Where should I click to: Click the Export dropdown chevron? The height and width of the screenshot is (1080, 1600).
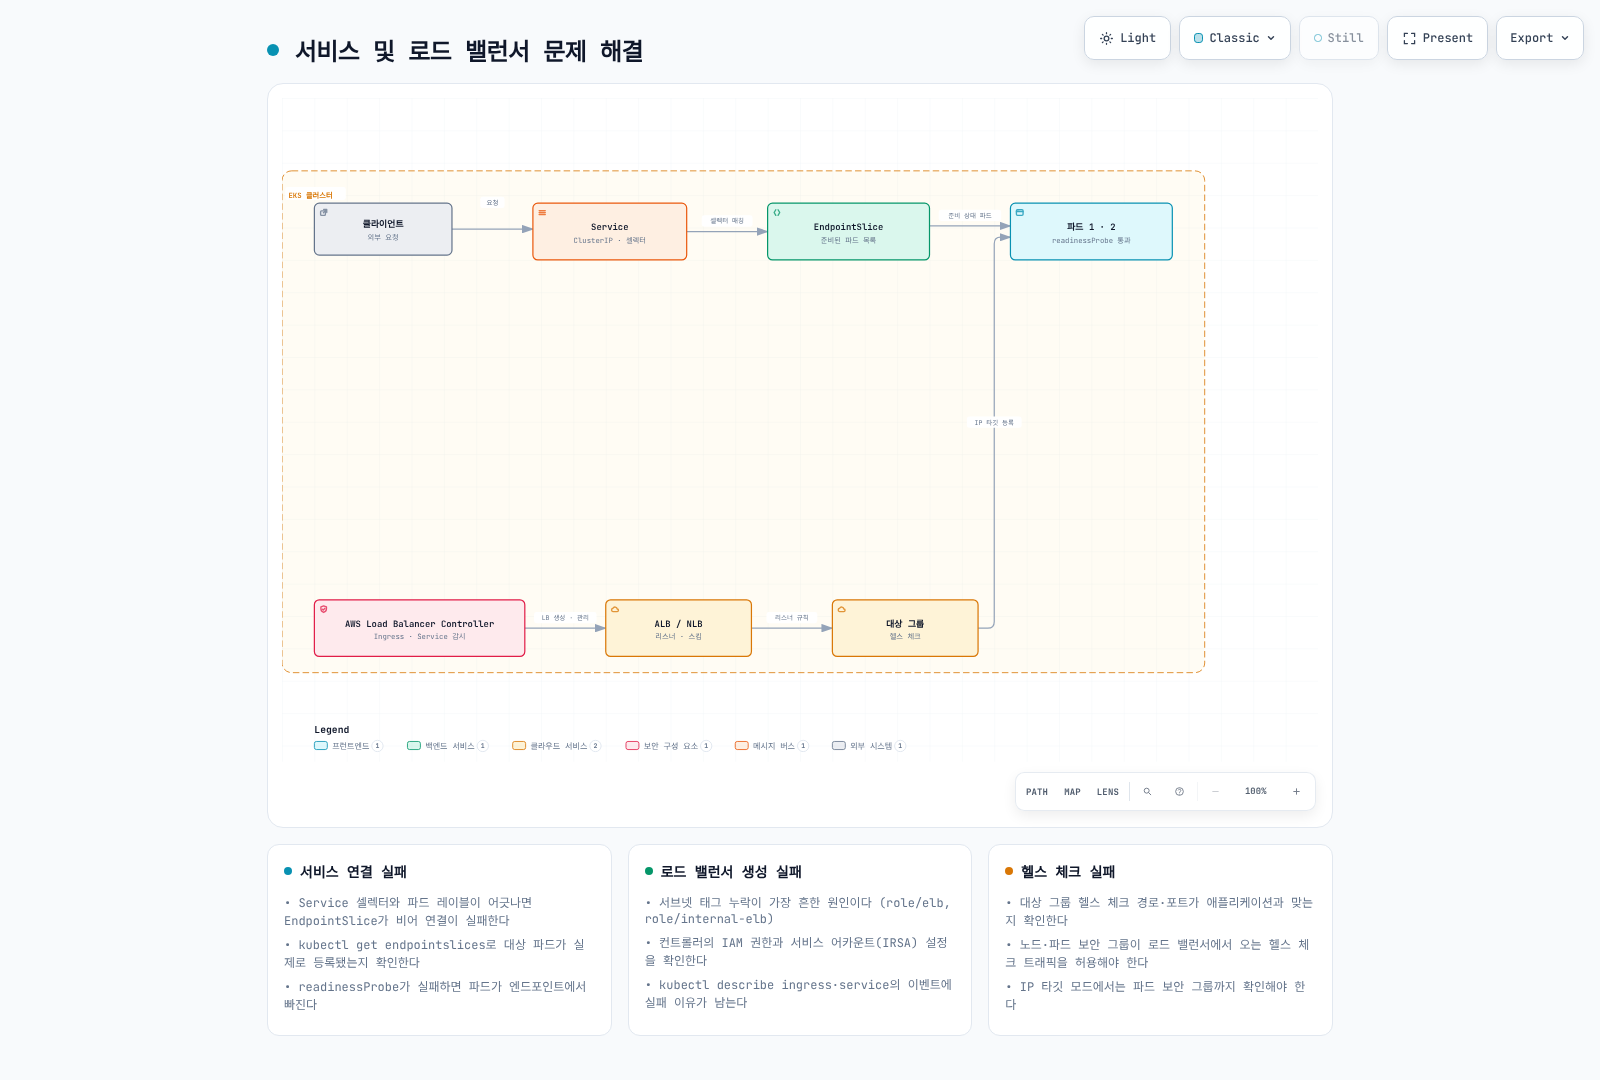click(1565, 38)
